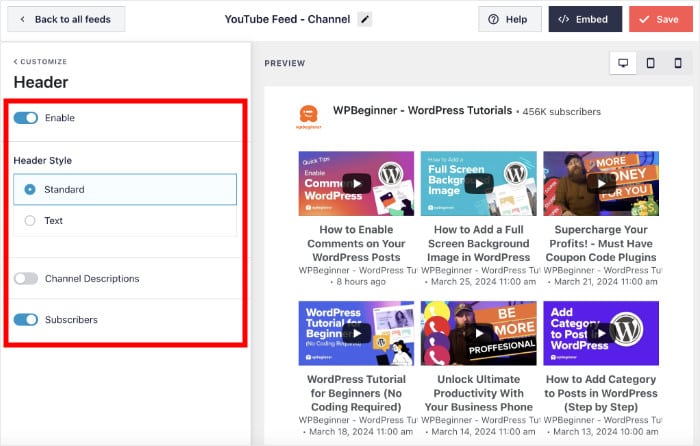Screen dimensions: 700x446
Task: Play the Enable Comments video
Action: [356, 183]
